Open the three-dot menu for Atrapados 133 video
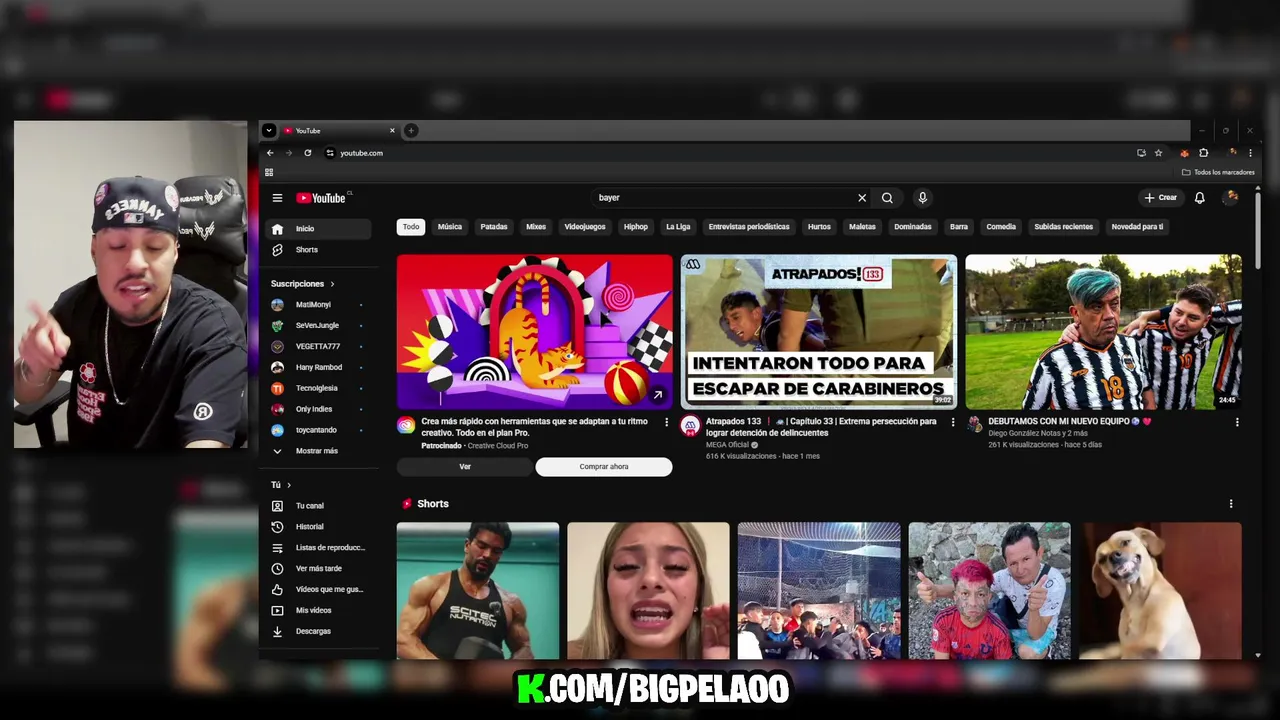This screenshot has width=1280, height=720. tap(952, 422)
